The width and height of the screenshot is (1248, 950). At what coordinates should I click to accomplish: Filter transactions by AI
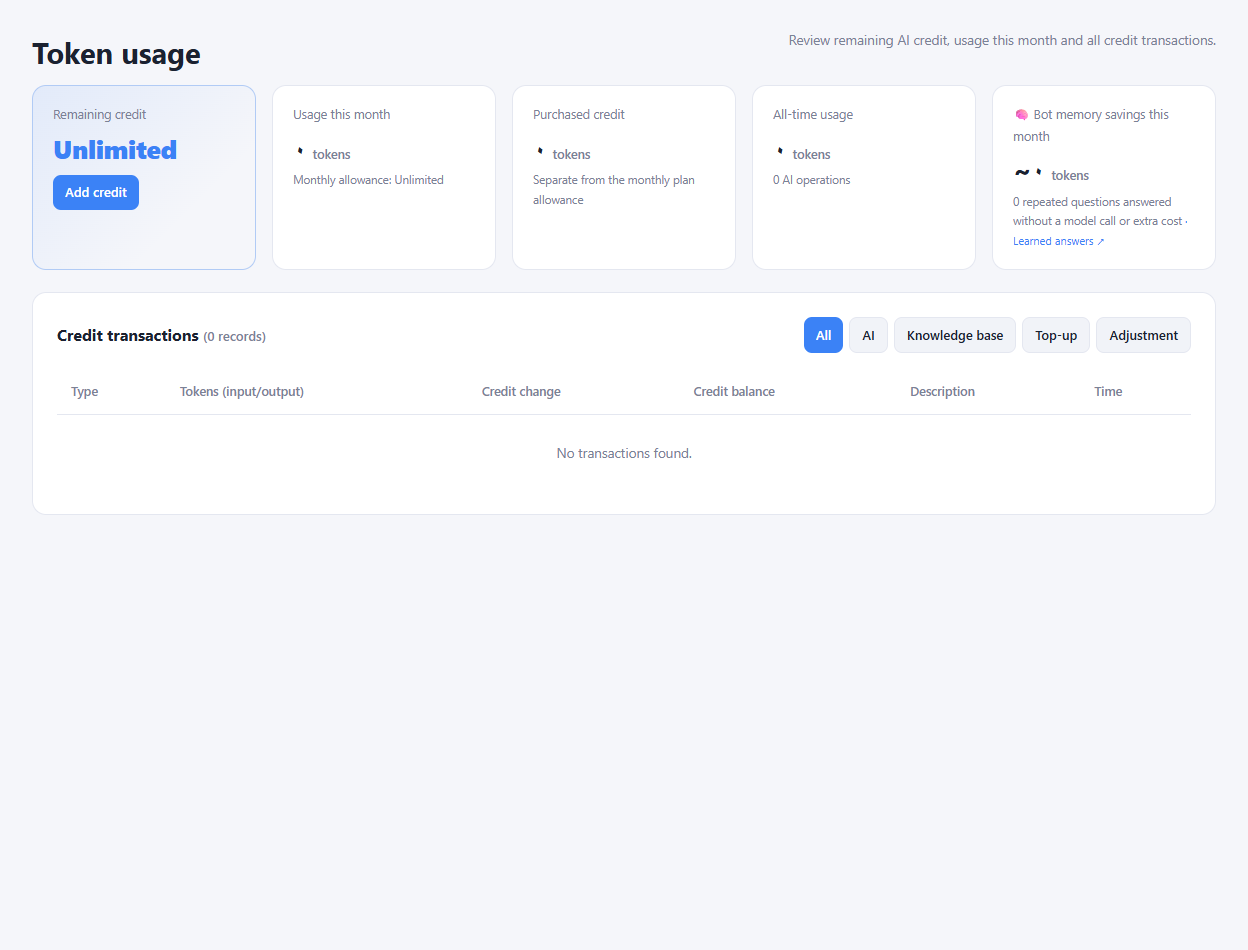[868, 335]
